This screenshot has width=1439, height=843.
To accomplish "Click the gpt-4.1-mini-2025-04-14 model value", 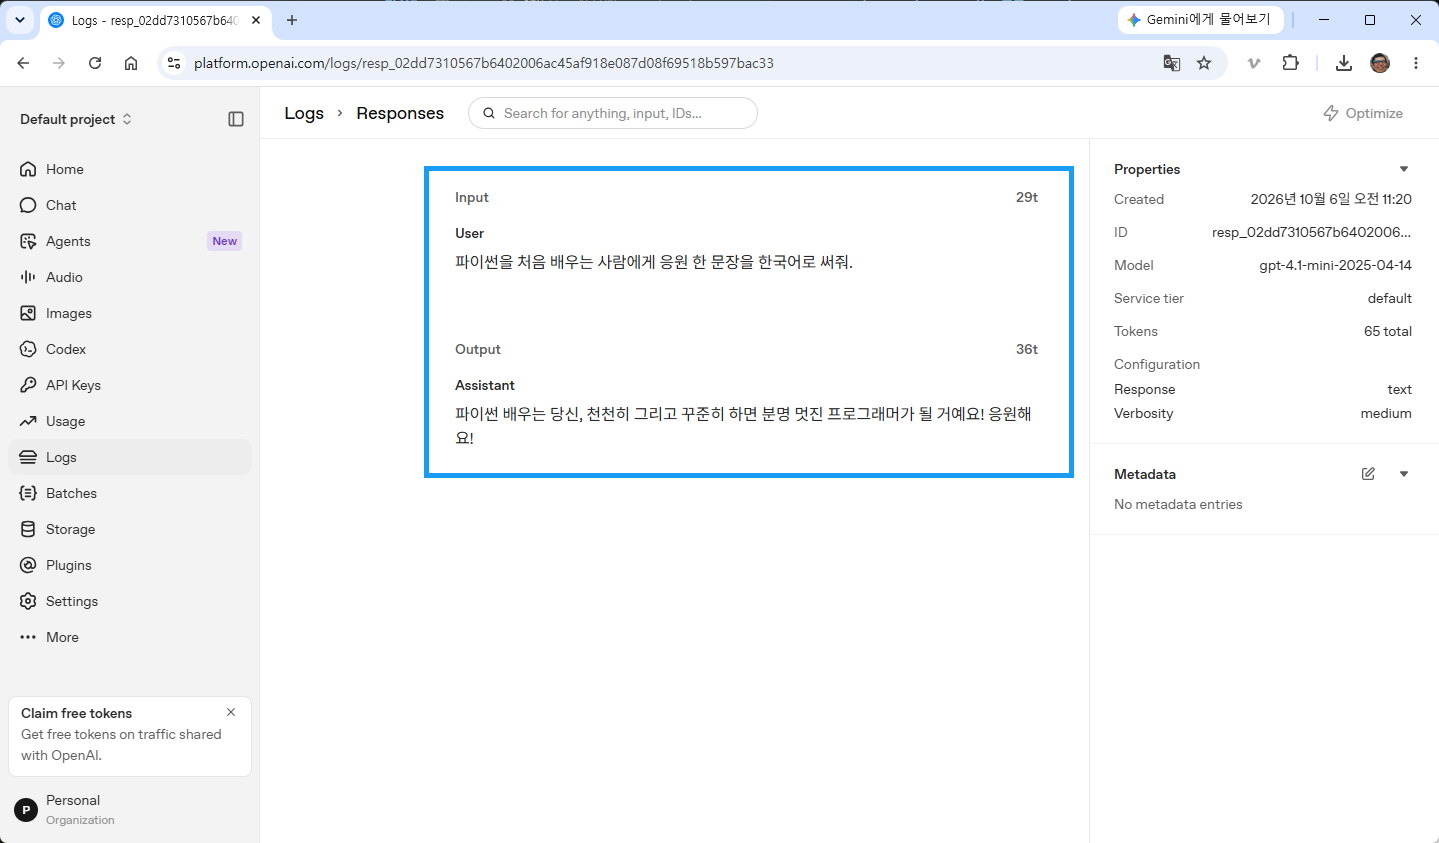I will coord(1336,265).
